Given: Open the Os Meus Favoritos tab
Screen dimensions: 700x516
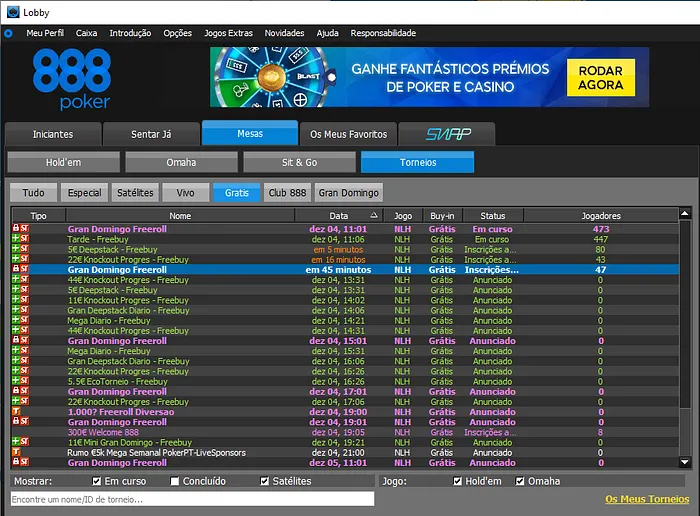Looking at the screenshot, I should [x=349, y=134].
